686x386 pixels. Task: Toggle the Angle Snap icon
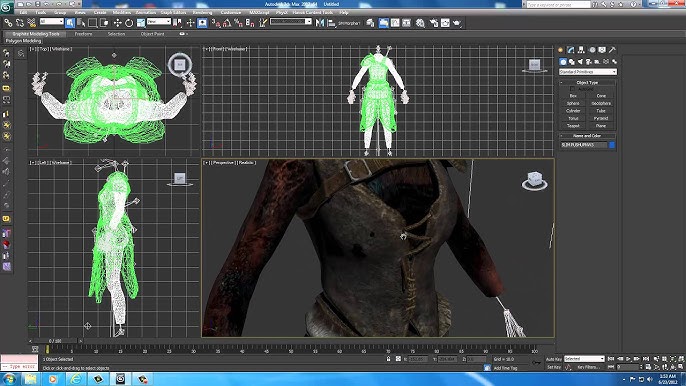(227, 23)
